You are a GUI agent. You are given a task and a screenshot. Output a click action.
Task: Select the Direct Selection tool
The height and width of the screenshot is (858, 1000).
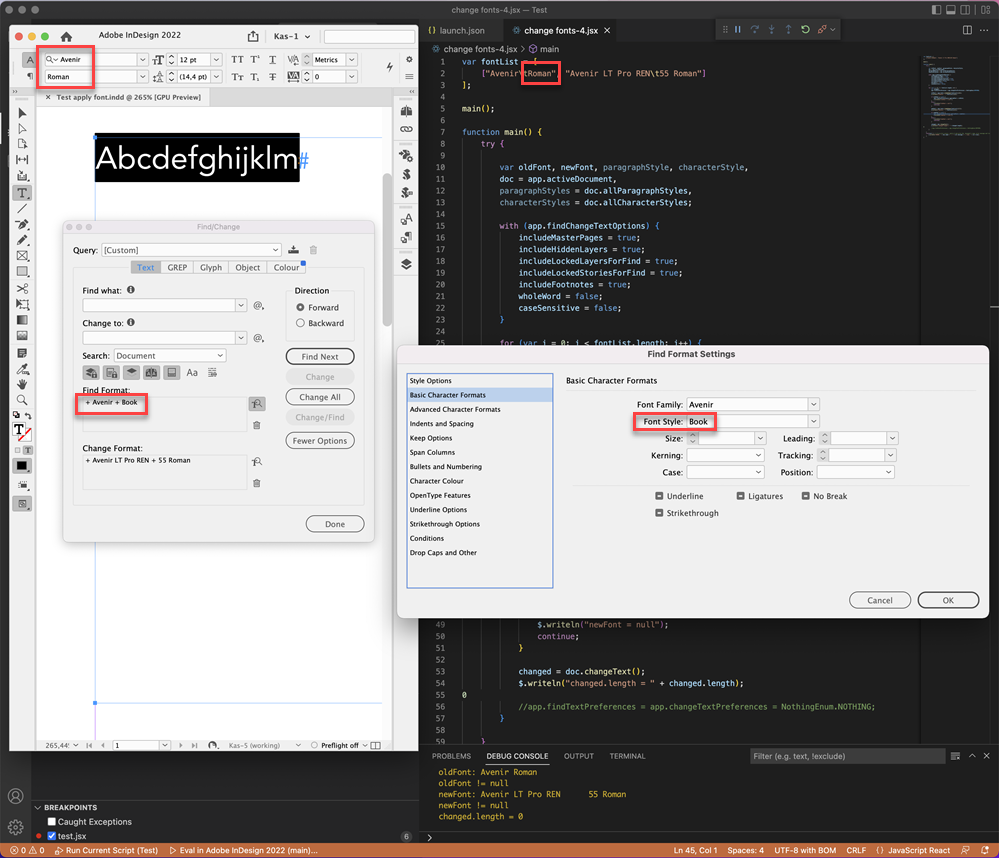pyautogui.click(x=22, y=129)
